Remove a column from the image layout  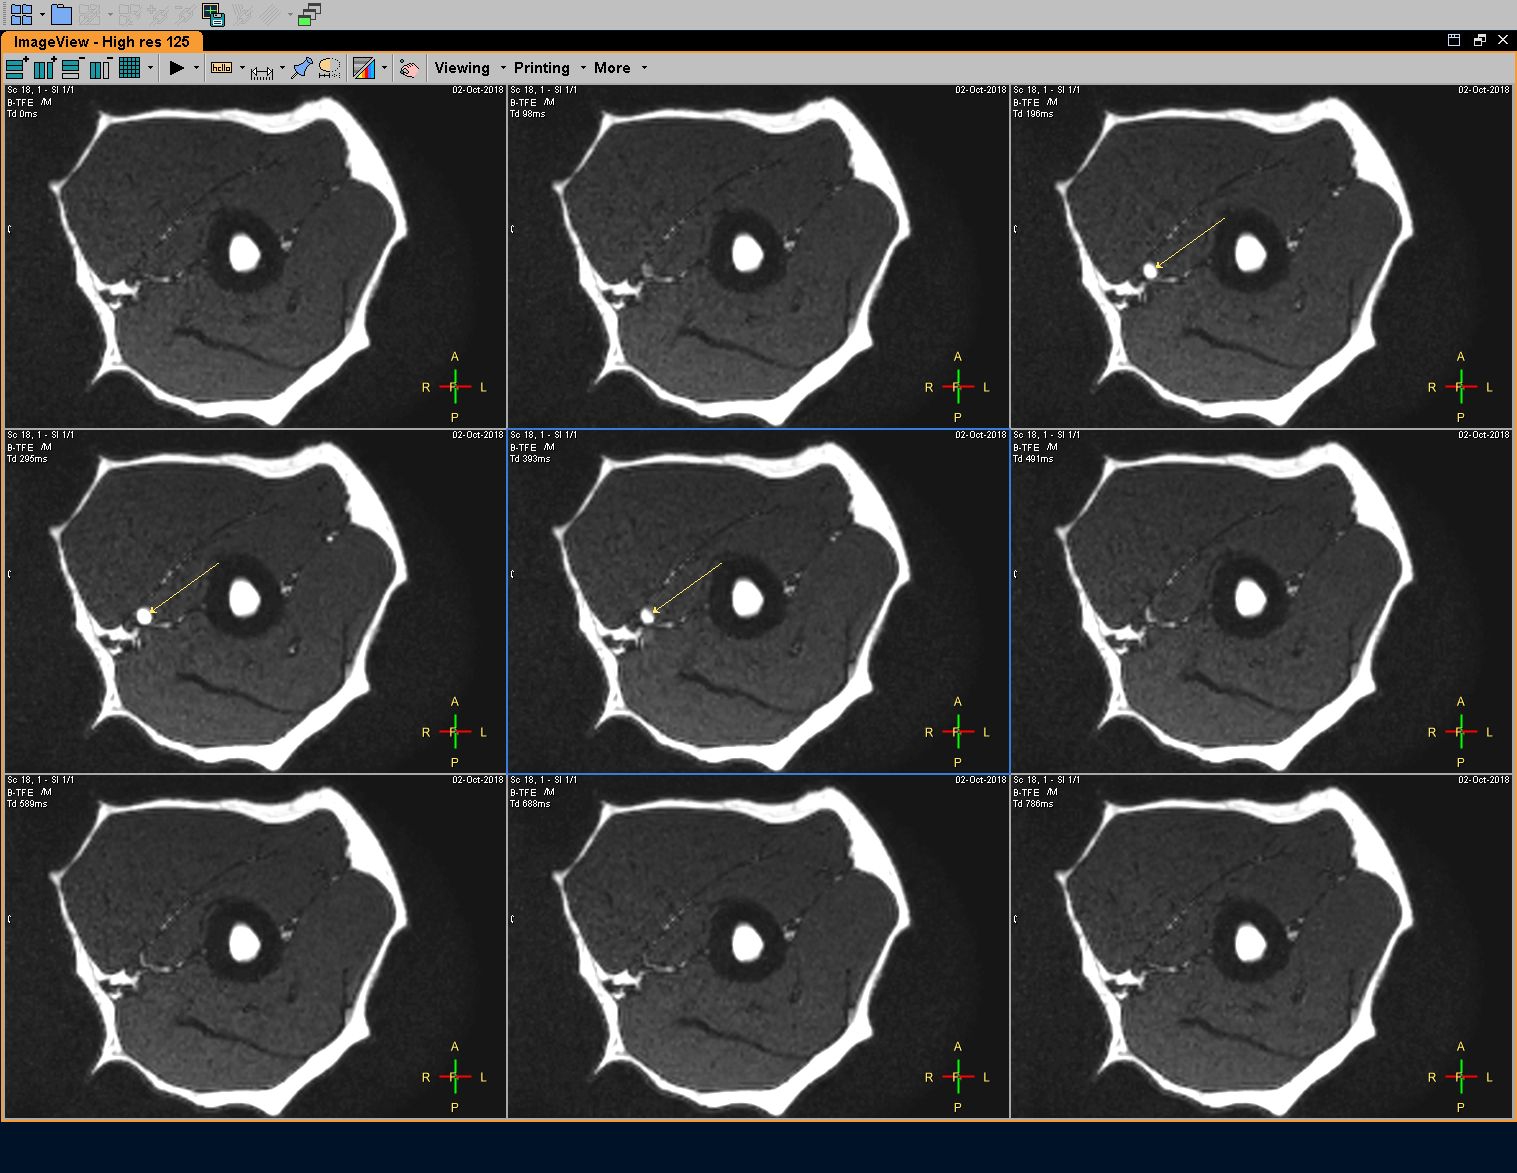(x=99, y=68)
